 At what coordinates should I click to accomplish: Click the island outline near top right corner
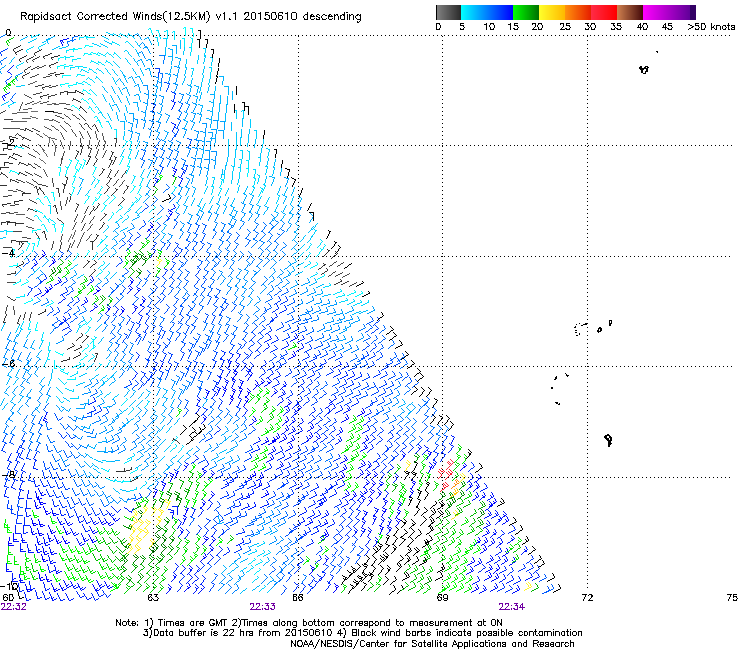[x=644, y=69]
